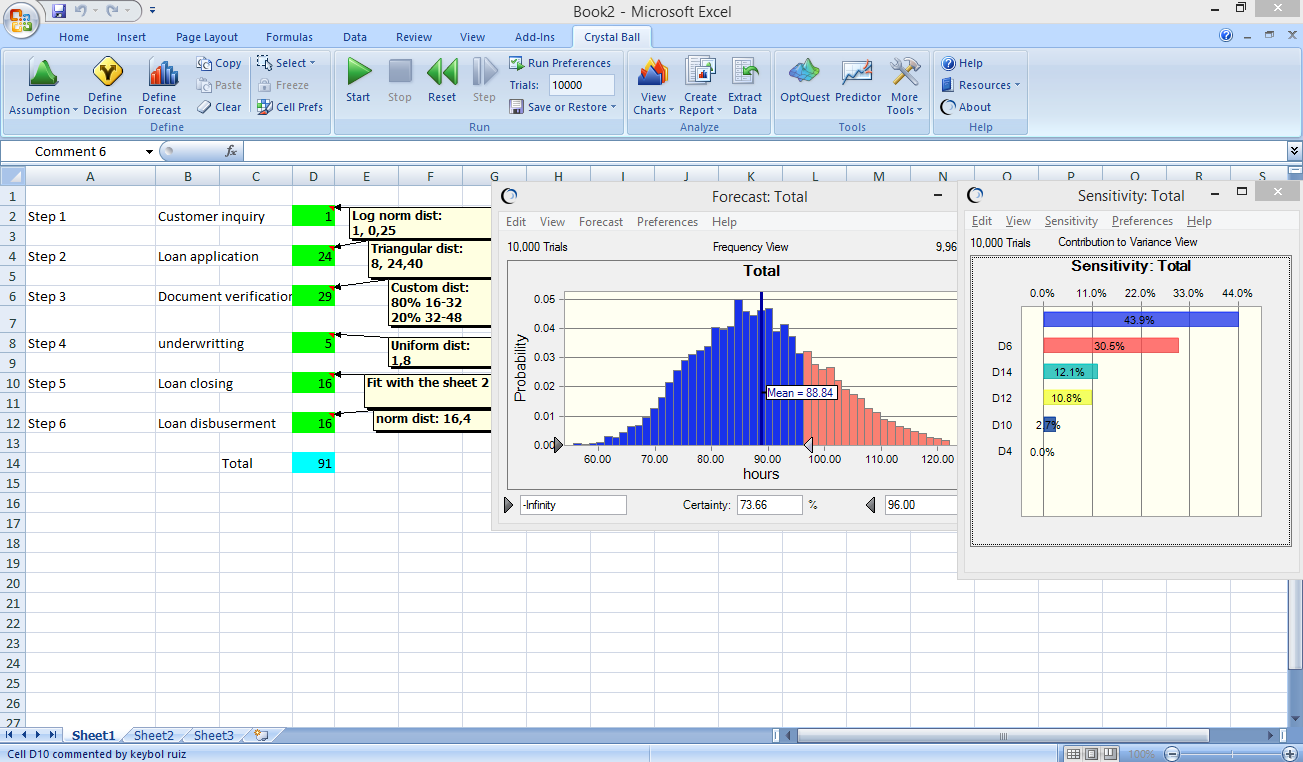This screenshot has width=1303, height=762.
Task: Click the D14 sensitivity bar
Action: click(1070, 371)
